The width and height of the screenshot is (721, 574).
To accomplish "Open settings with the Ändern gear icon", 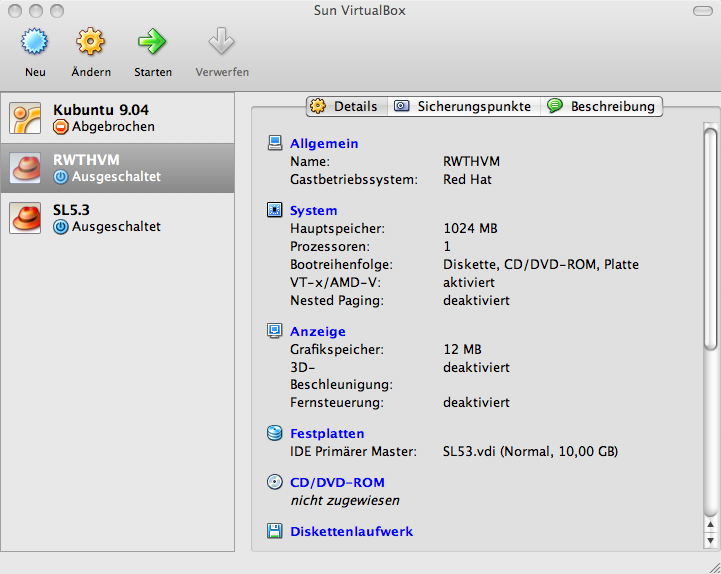I will click(91, 41).
